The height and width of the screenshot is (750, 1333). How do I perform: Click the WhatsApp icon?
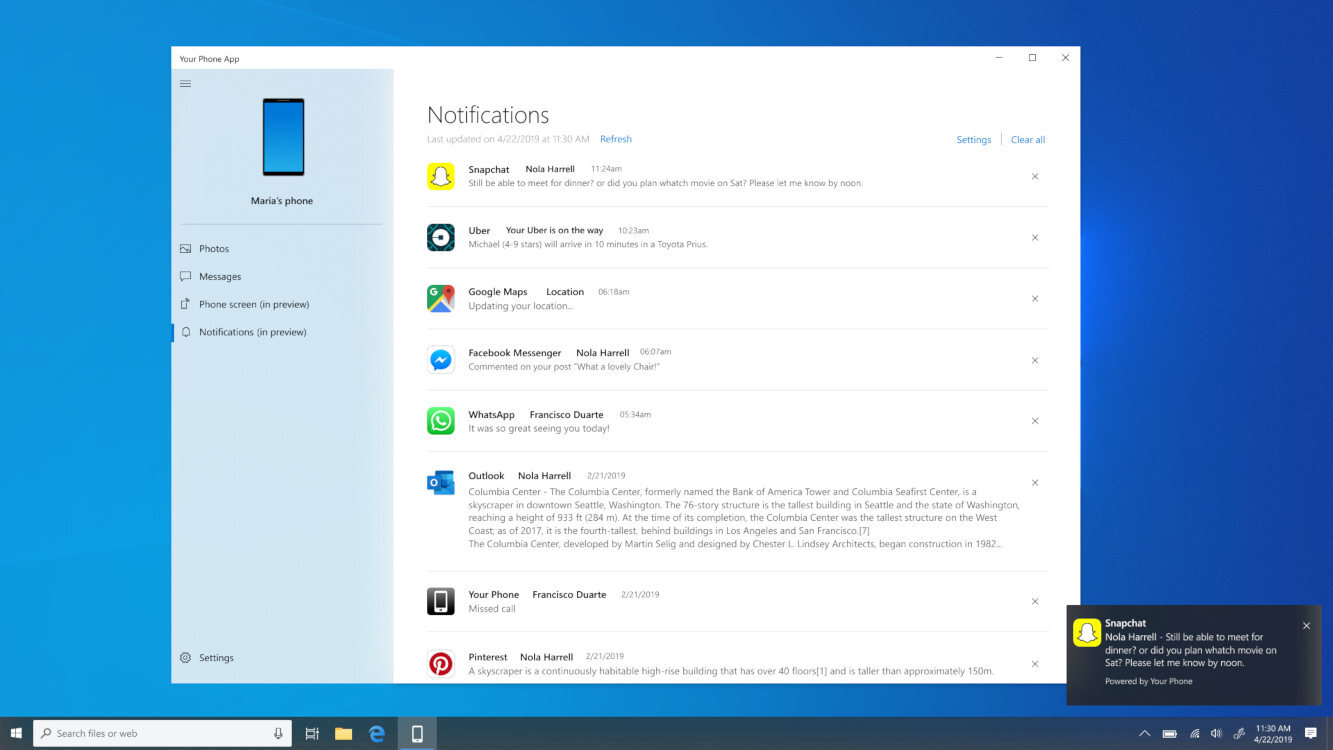pyautogui.click(x=440, y=421)
